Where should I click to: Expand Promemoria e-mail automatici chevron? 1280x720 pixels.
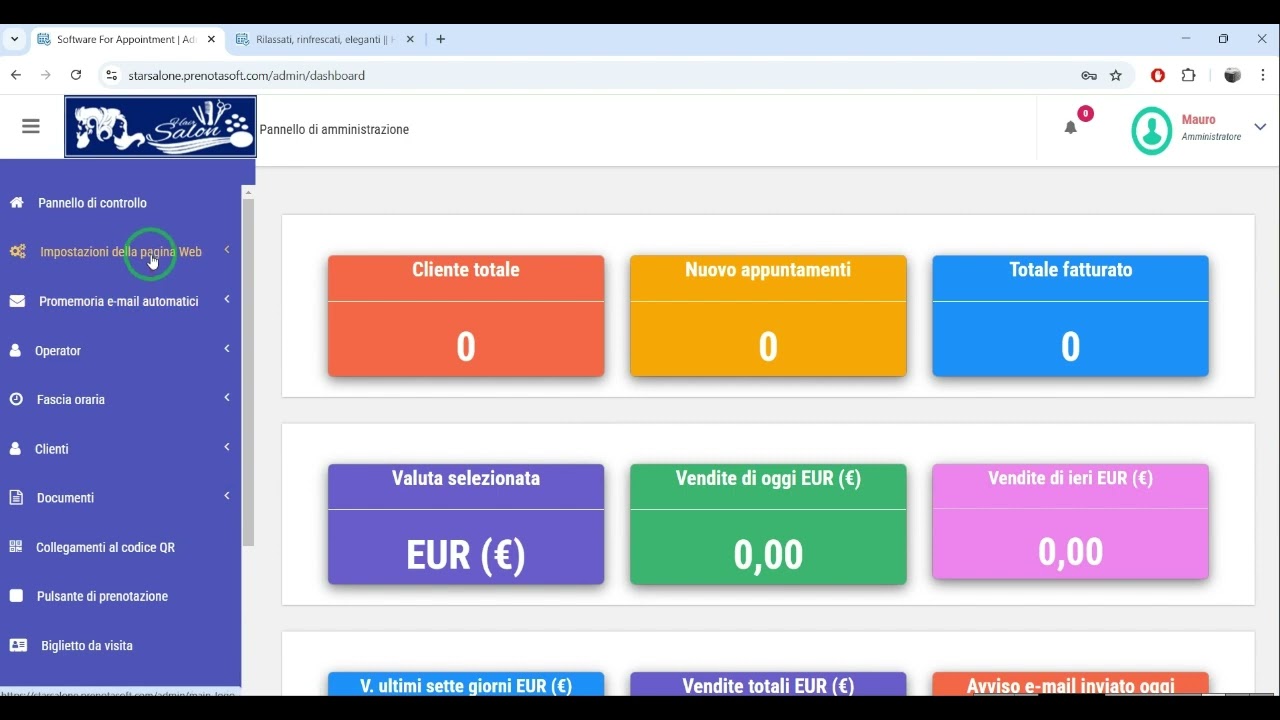click(227, 299)
